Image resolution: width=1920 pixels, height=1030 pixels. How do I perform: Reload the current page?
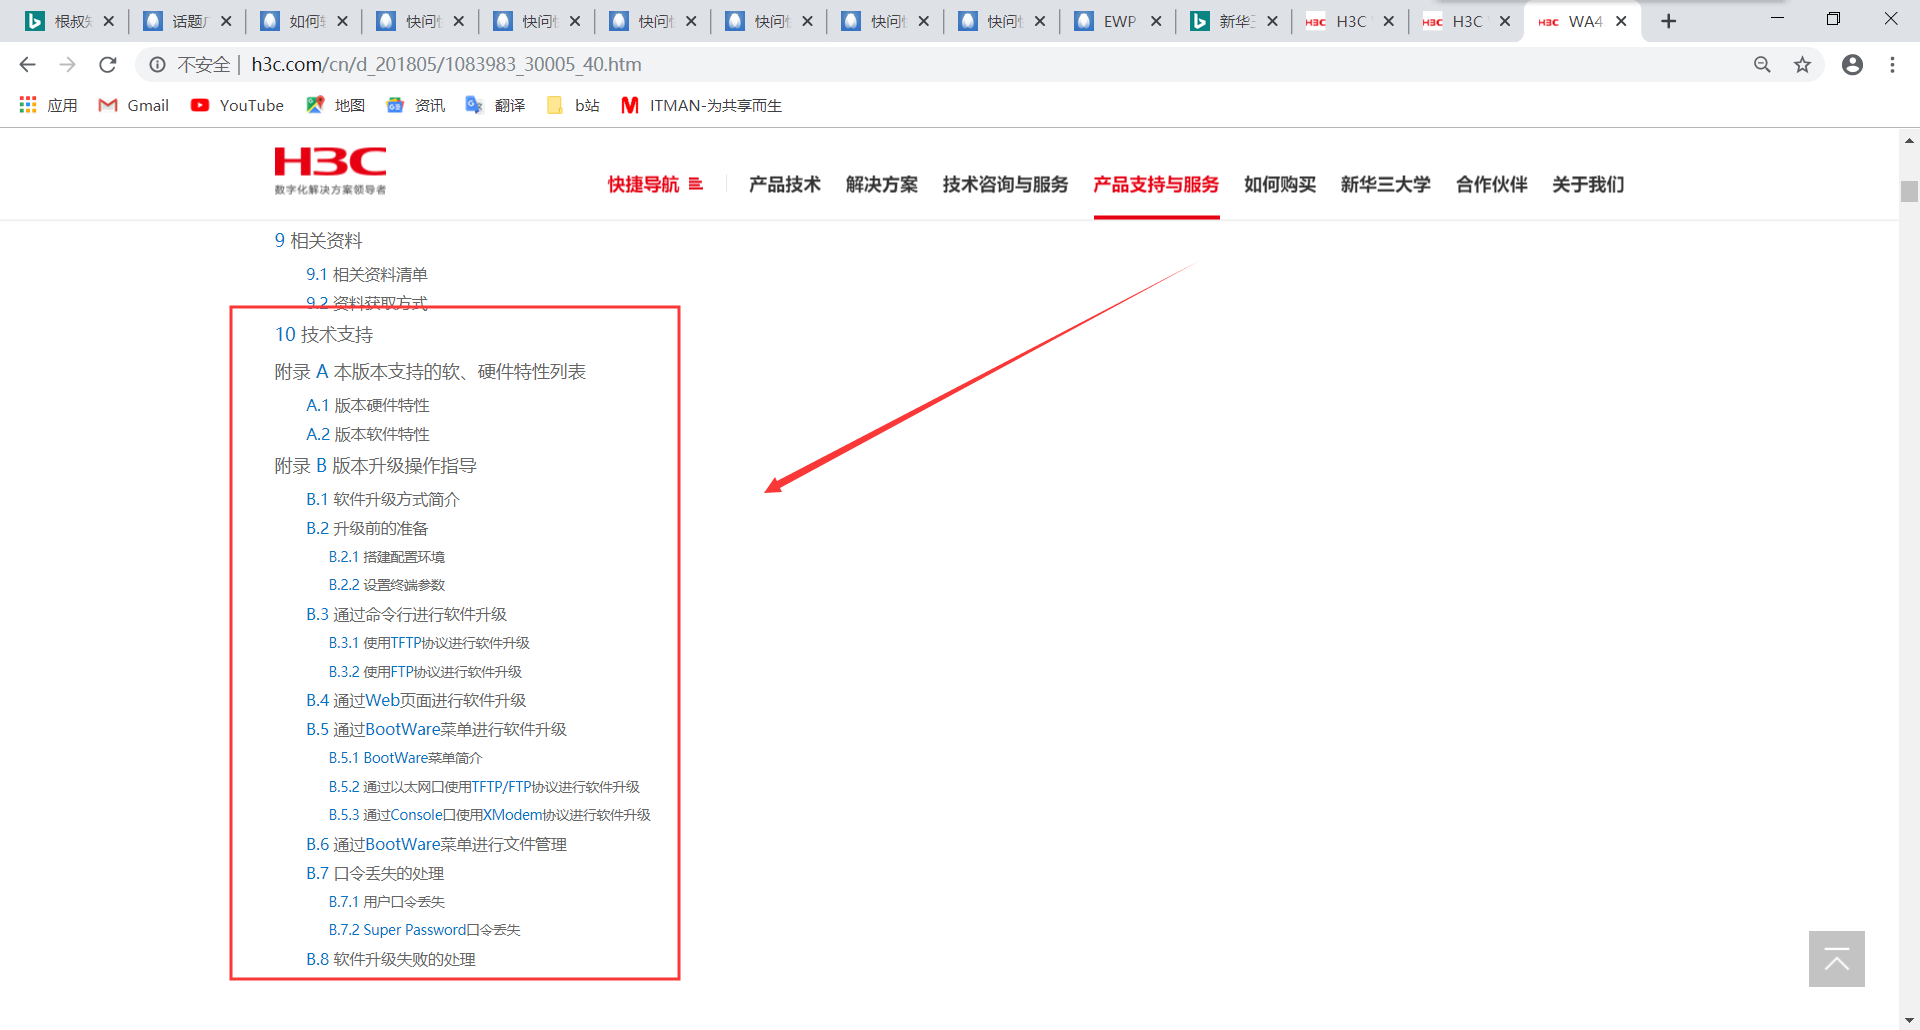point(108,65)
